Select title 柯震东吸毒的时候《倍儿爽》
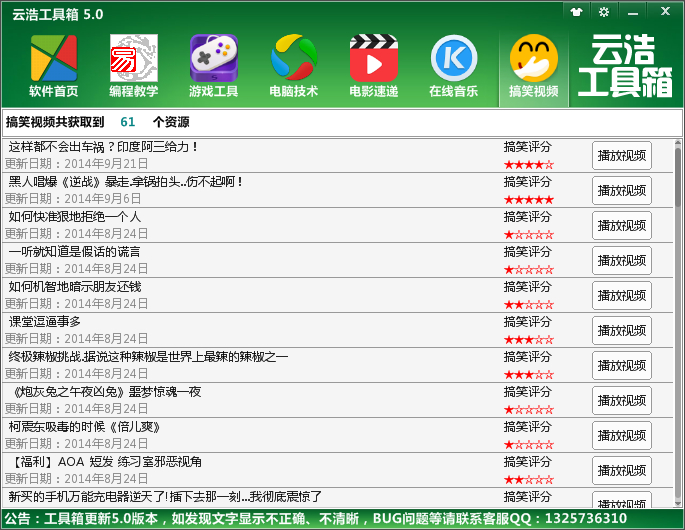This screenshot has width=685, height=530. coord(84,426)
